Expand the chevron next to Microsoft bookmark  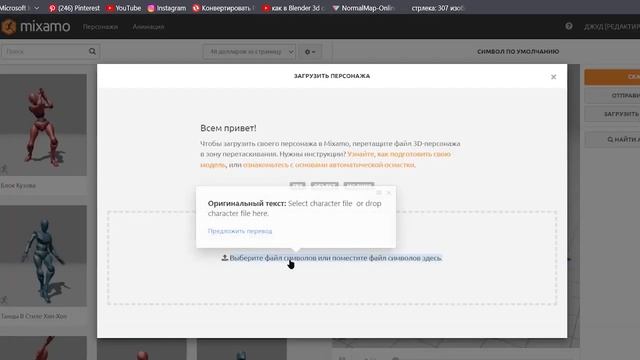pos(36,8)
